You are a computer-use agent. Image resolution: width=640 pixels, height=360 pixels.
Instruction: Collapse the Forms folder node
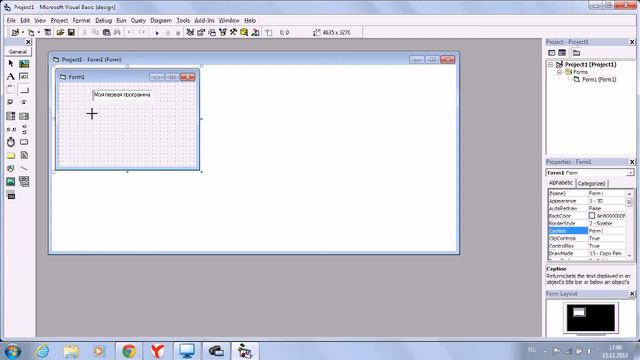pyautogui.click(x=560, y=72)
